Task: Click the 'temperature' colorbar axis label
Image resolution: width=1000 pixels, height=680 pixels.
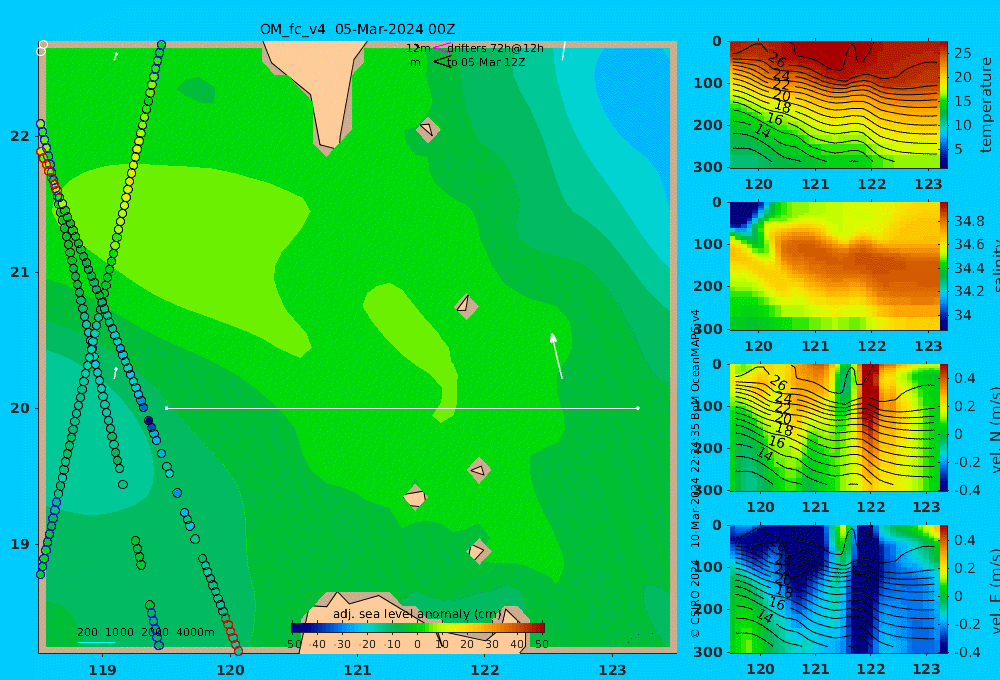Action: point(986,105)
